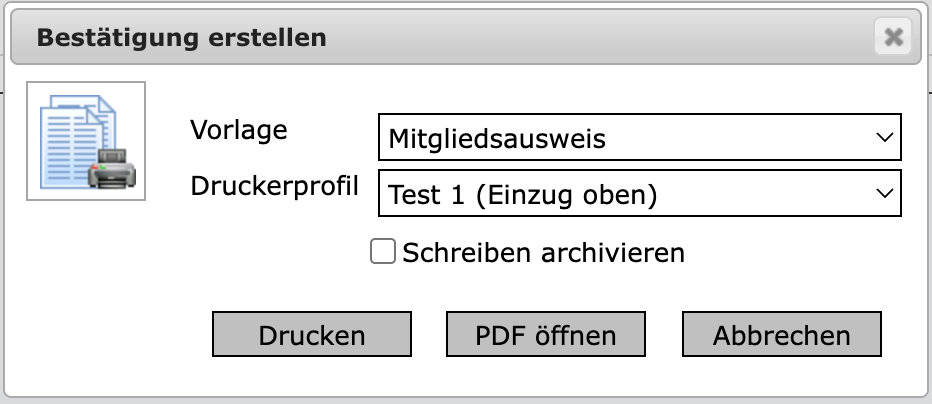This screenshot has width=932, height=404.
Task: Click the Schreiben archivieren label text
Action: pos(543,252)
